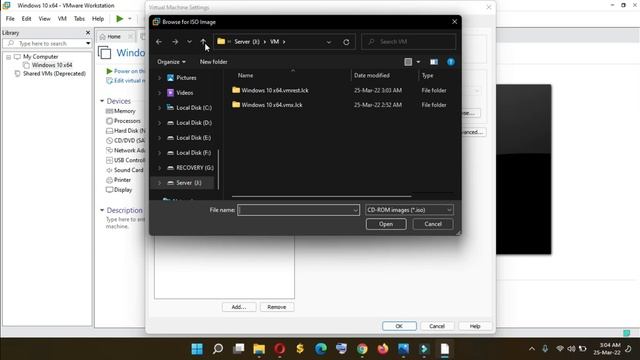Viewport: 640px width, 360px height.
Task: Click Add in Virtual Machine Settings
Action: [239, 307]
